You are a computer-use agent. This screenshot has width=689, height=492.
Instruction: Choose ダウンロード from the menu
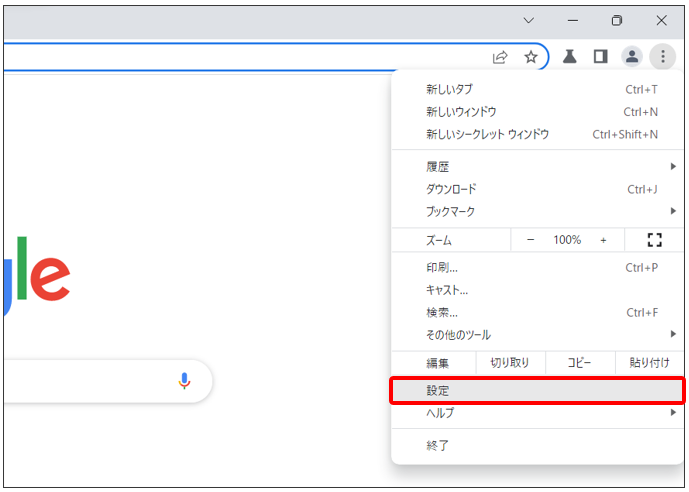click(x=538, y=189)
